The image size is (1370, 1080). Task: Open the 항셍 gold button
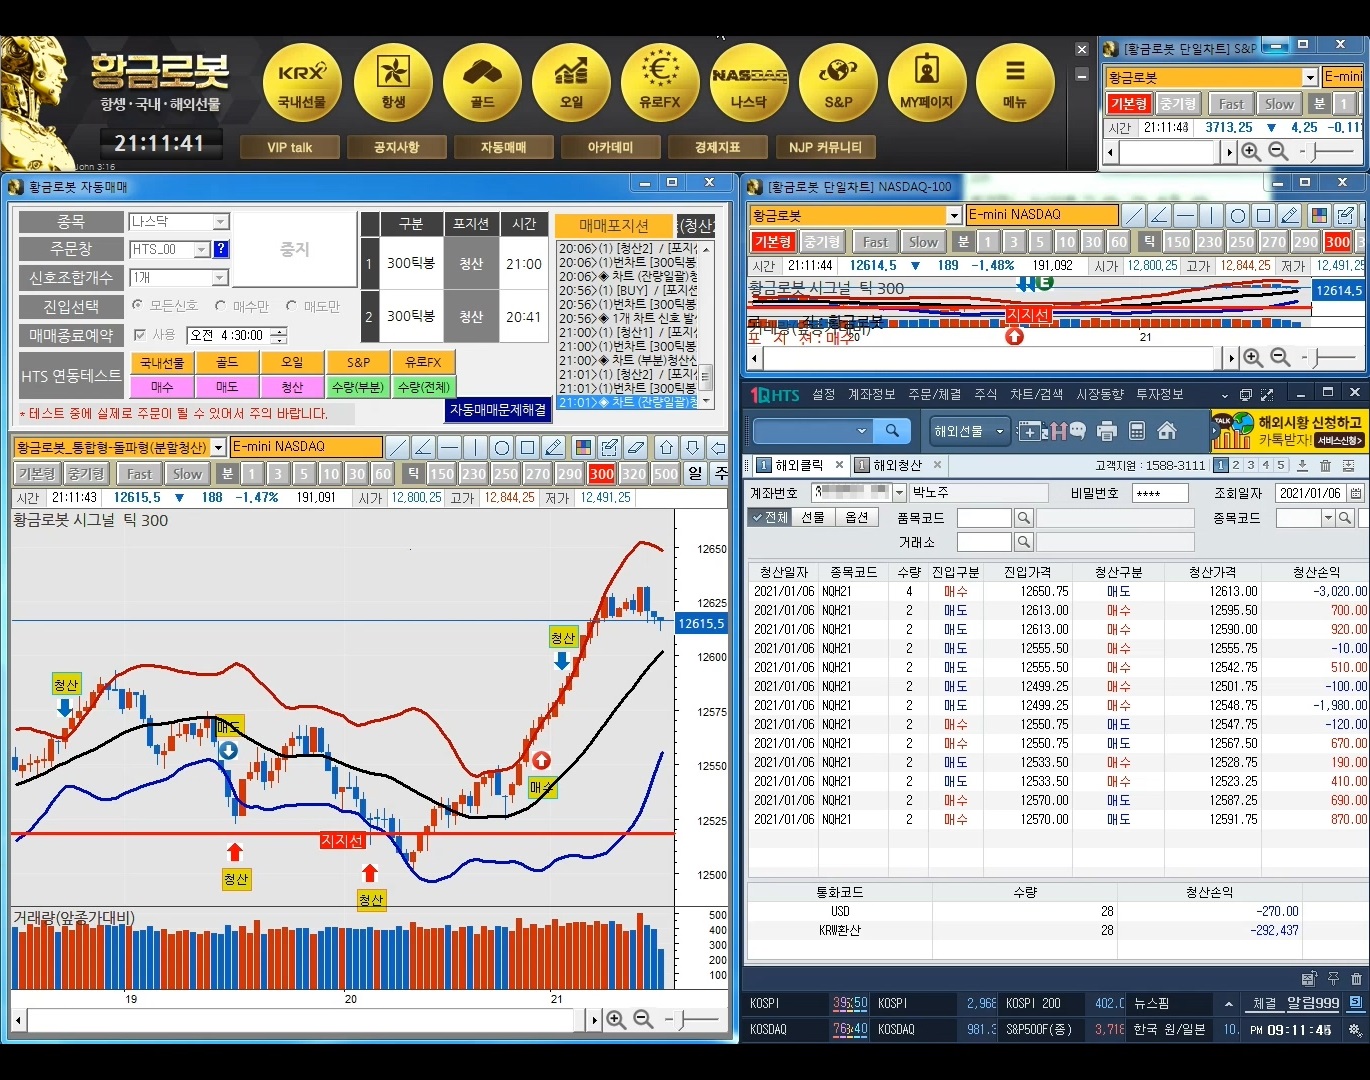pos(393,82)
